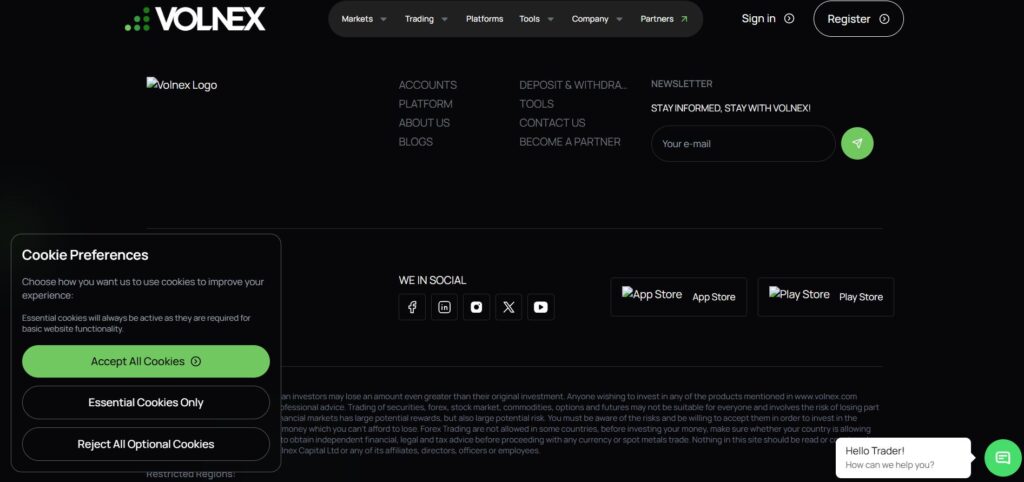
Task: Click the Register button
Action: tap(858, 19)
